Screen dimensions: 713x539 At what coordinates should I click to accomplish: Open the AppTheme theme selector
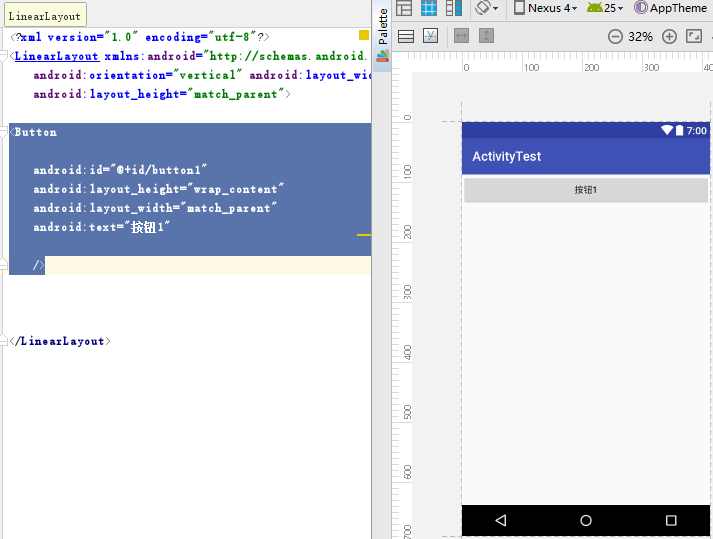click(670, 8)
